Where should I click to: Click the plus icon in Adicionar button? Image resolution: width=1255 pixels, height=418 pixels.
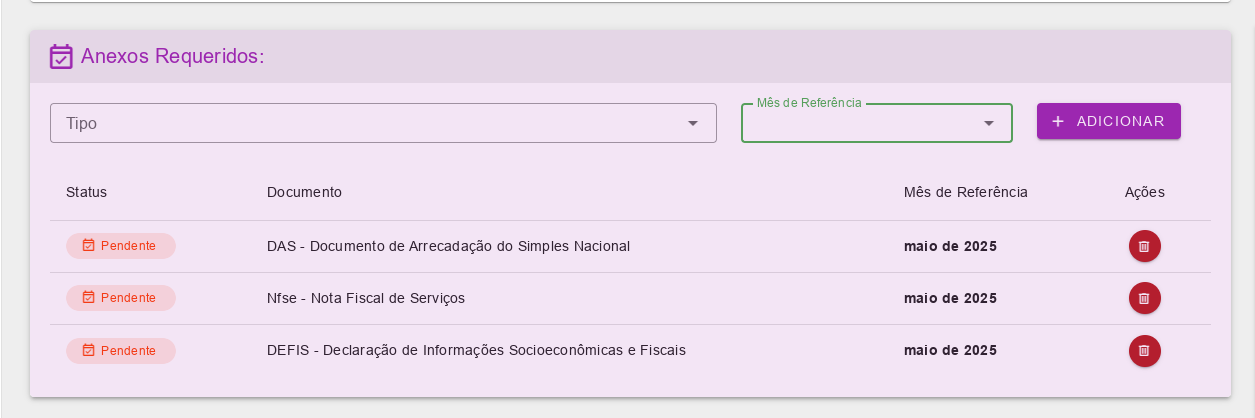(x=1058, y=121)
